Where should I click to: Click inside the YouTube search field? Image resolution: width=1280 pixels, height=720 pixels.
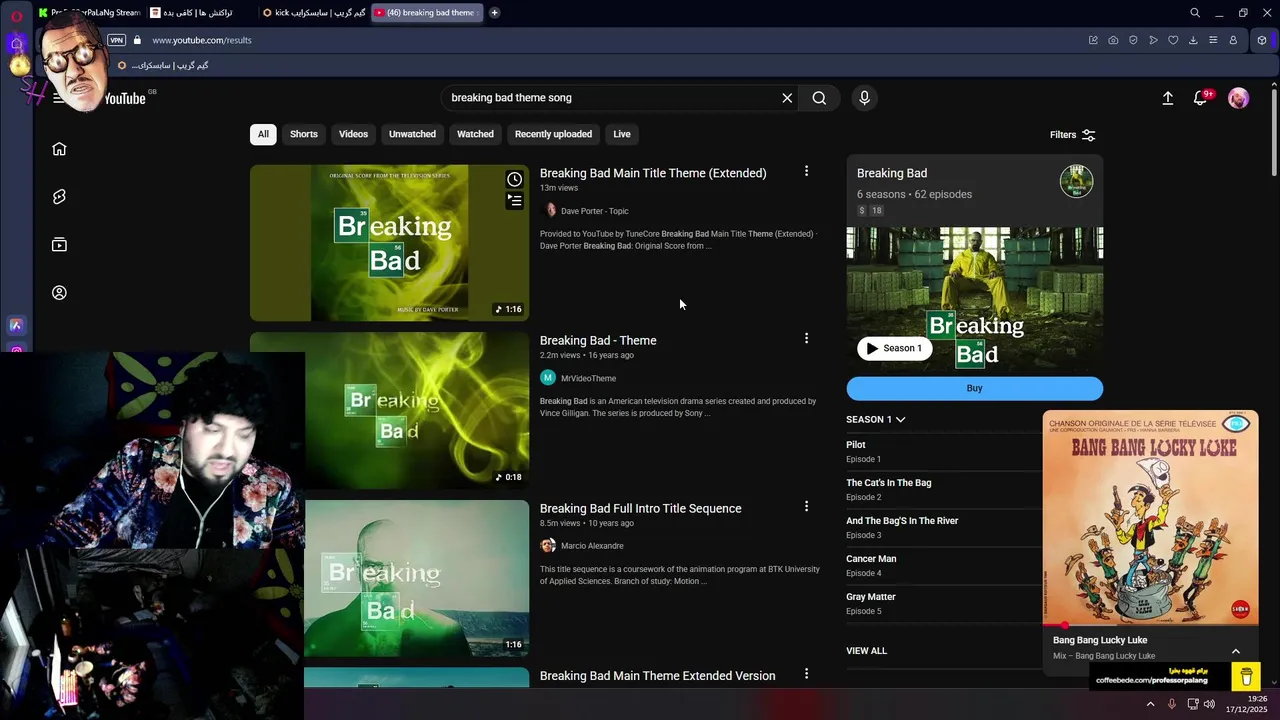tap(610, 98)
